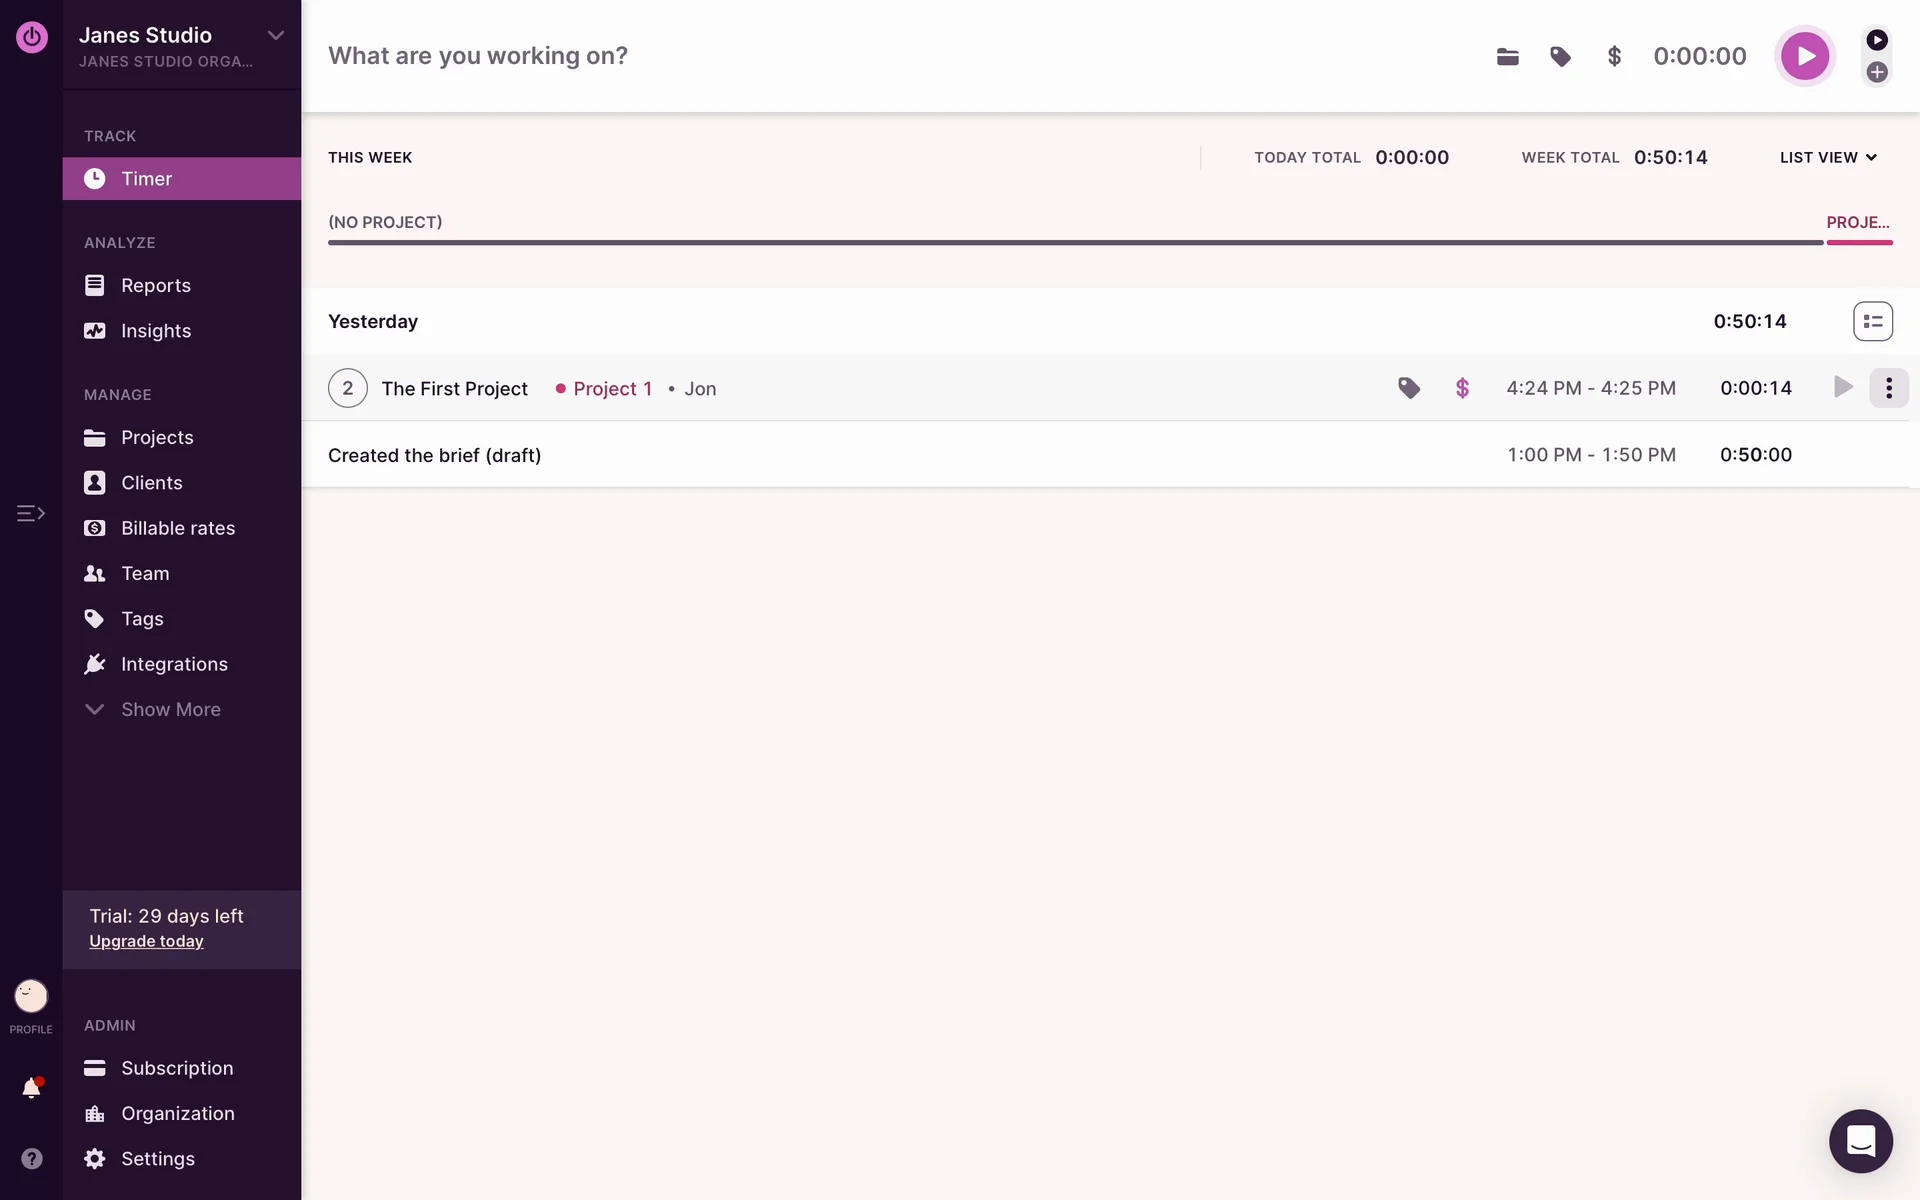1920x1200 pixels.
Task: Open the notifications bell
Action: pyautogui.click(x=31, y=1087)
